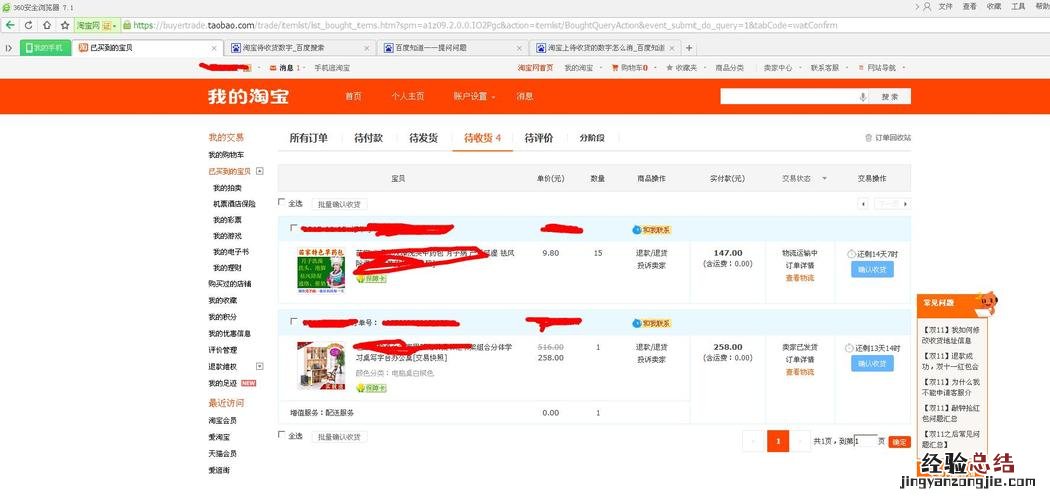
Task: Open a new browser tab with plus button
Action: [689, 47]
